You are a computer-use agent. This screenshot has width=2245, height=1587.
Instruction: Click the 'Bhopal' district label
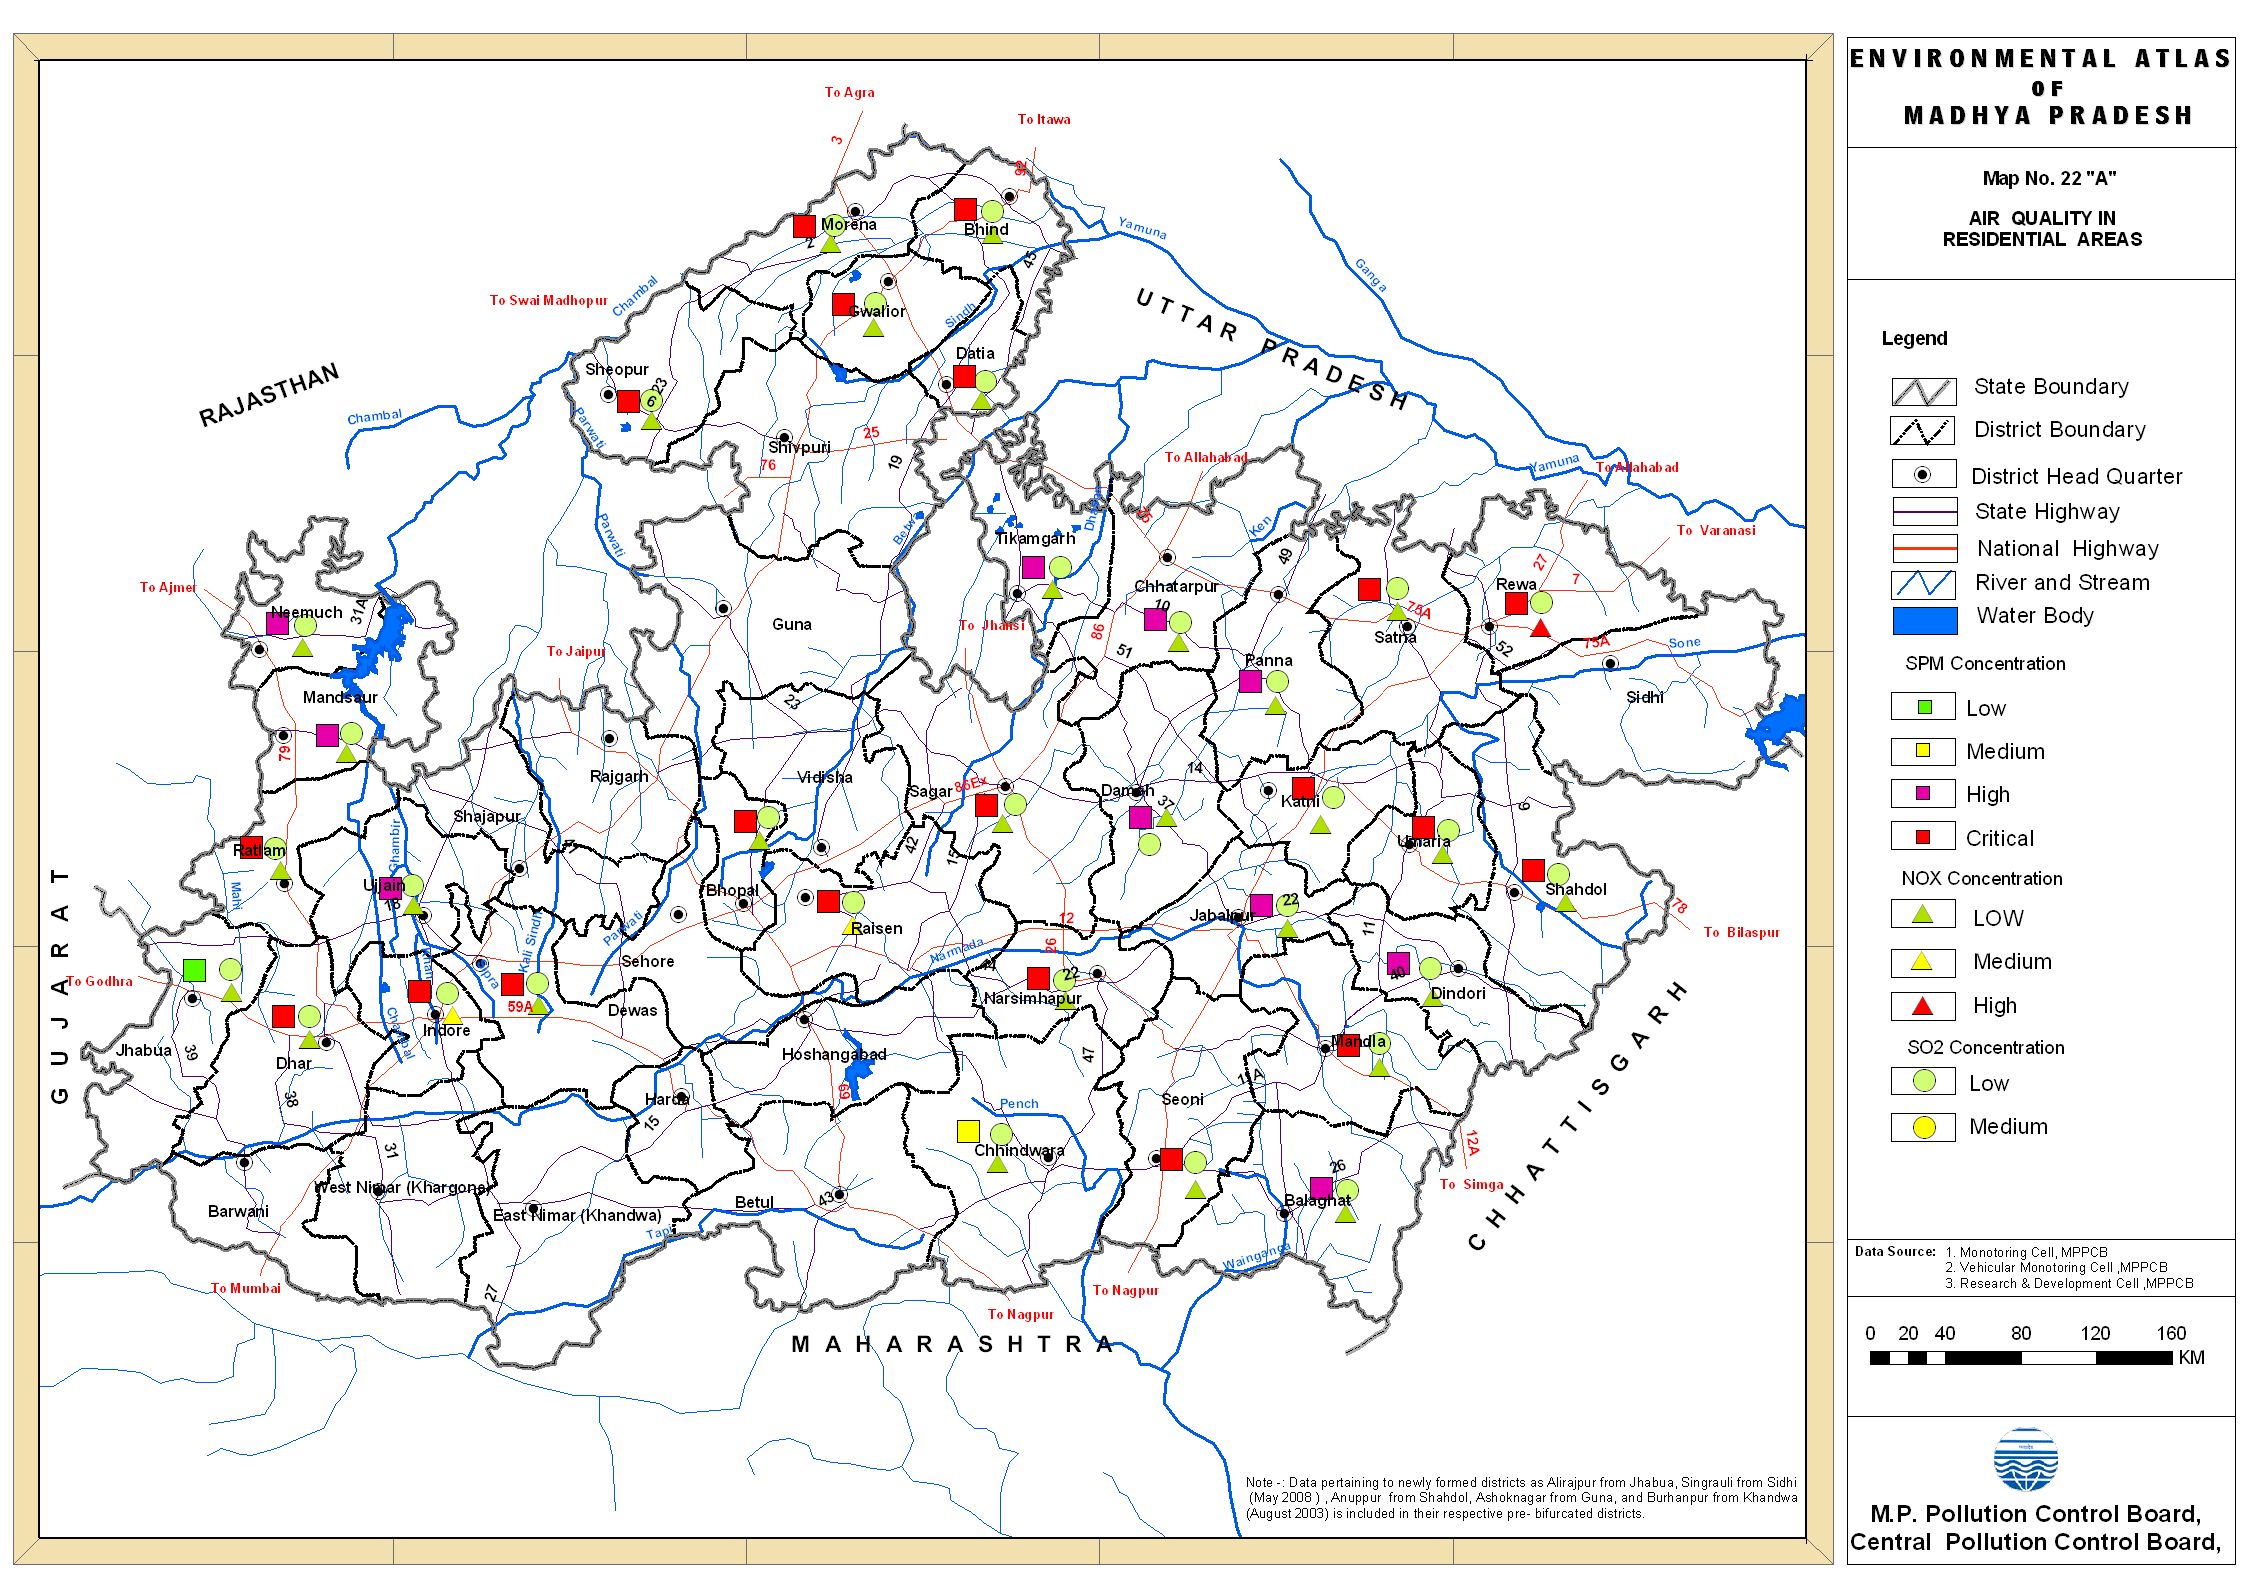[732, 890]
